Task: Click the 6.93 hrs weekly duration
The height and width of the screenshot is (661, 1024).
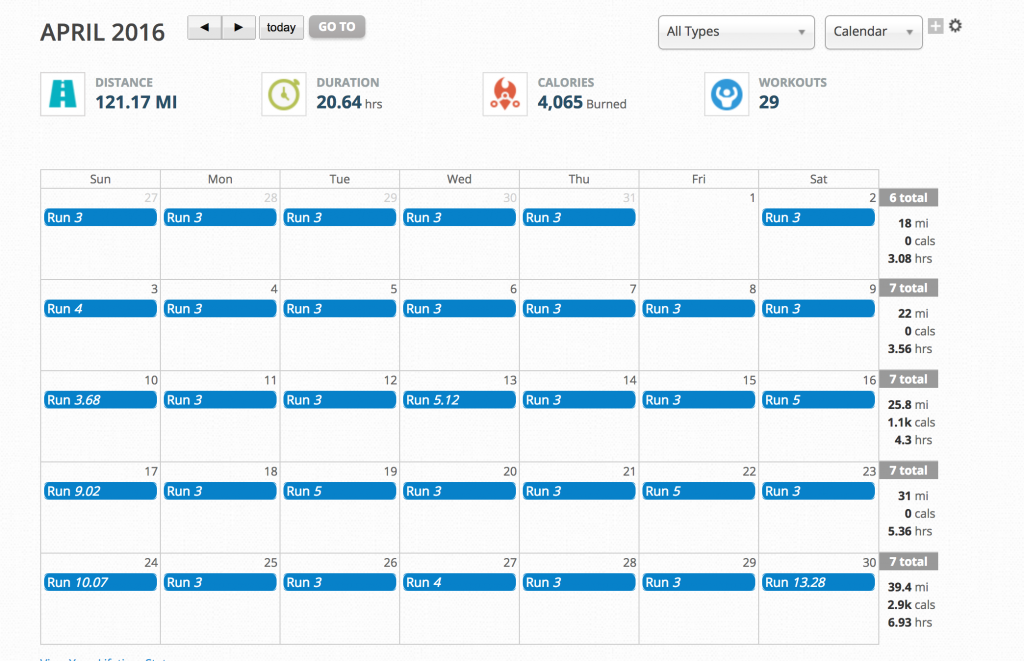Action: pyautogui.click(x=910, y=622)
